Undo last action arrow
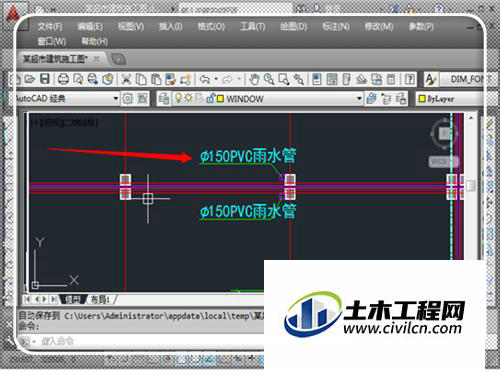This screenshot has width=500, height=370. [205, 79]
